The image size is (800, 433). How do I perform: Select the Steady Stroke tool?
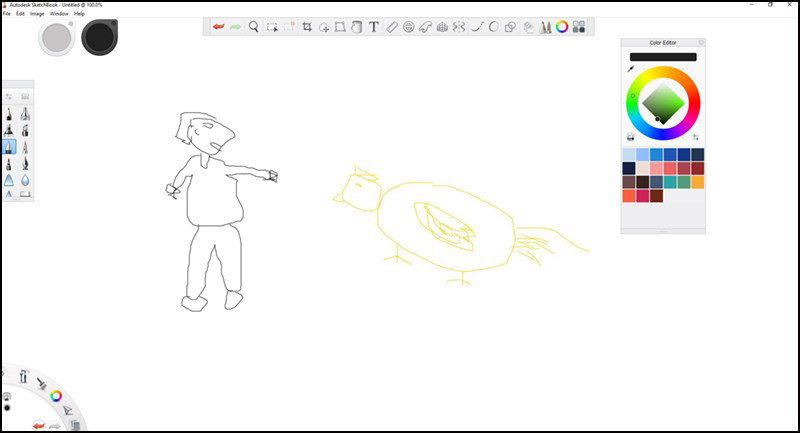pyautogui.click(x=477, y=27)
